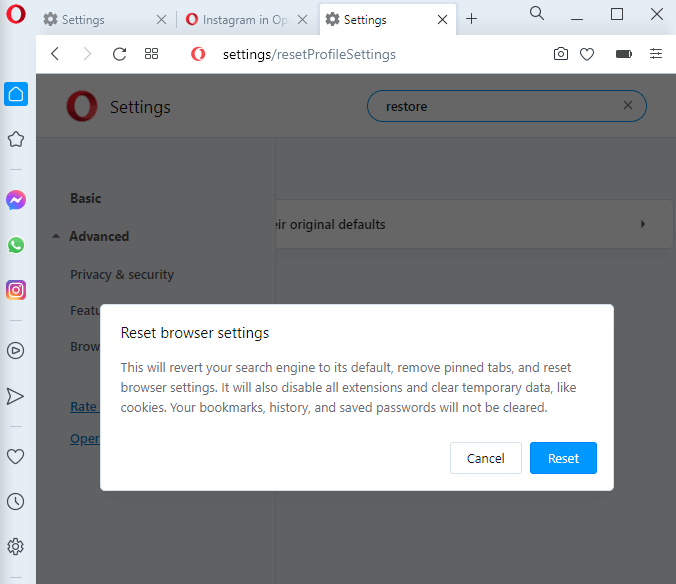Click the Opera icon in address bar
The height and width of the screenshot is (584, 676).
point(198,54)
